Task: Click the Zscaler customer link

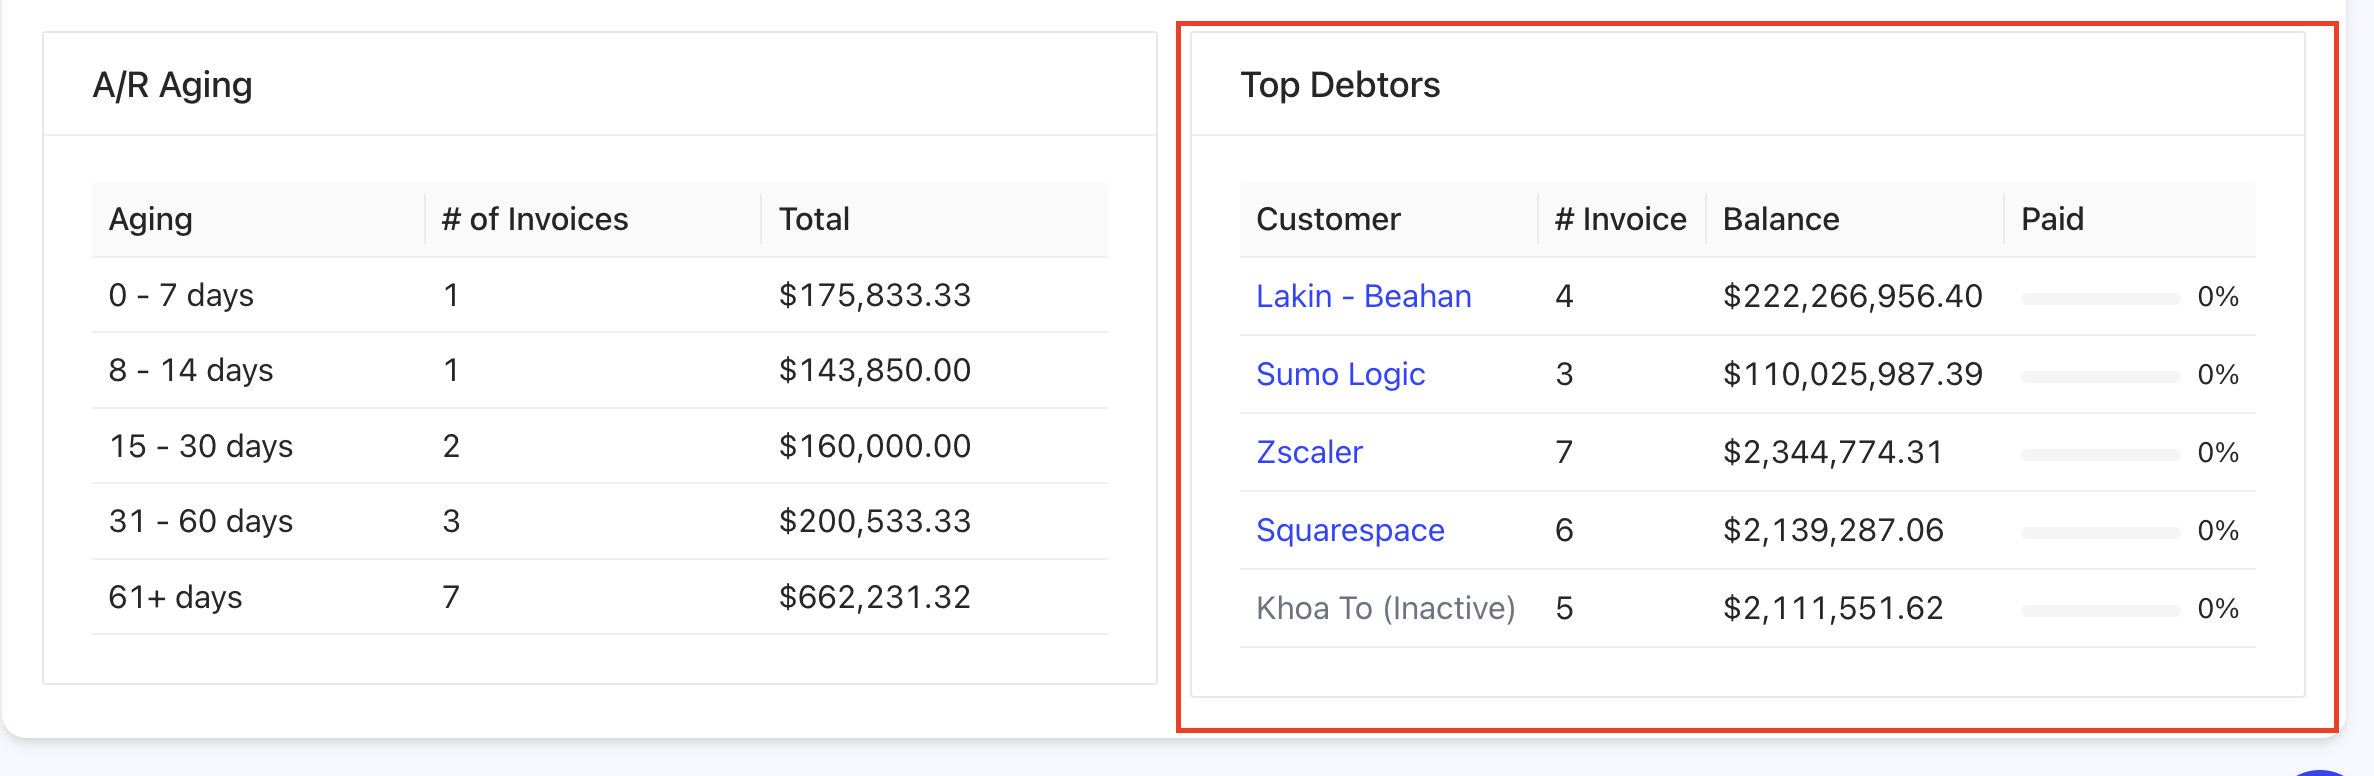Action: coord(1309,452)
